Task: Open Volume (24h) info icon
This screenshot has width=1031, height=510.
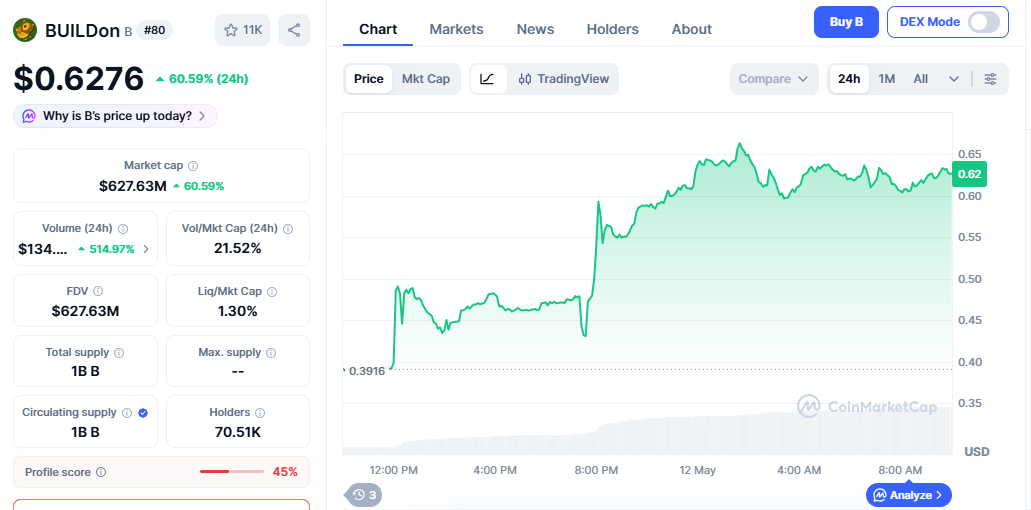Action: [x=123, y=229]
